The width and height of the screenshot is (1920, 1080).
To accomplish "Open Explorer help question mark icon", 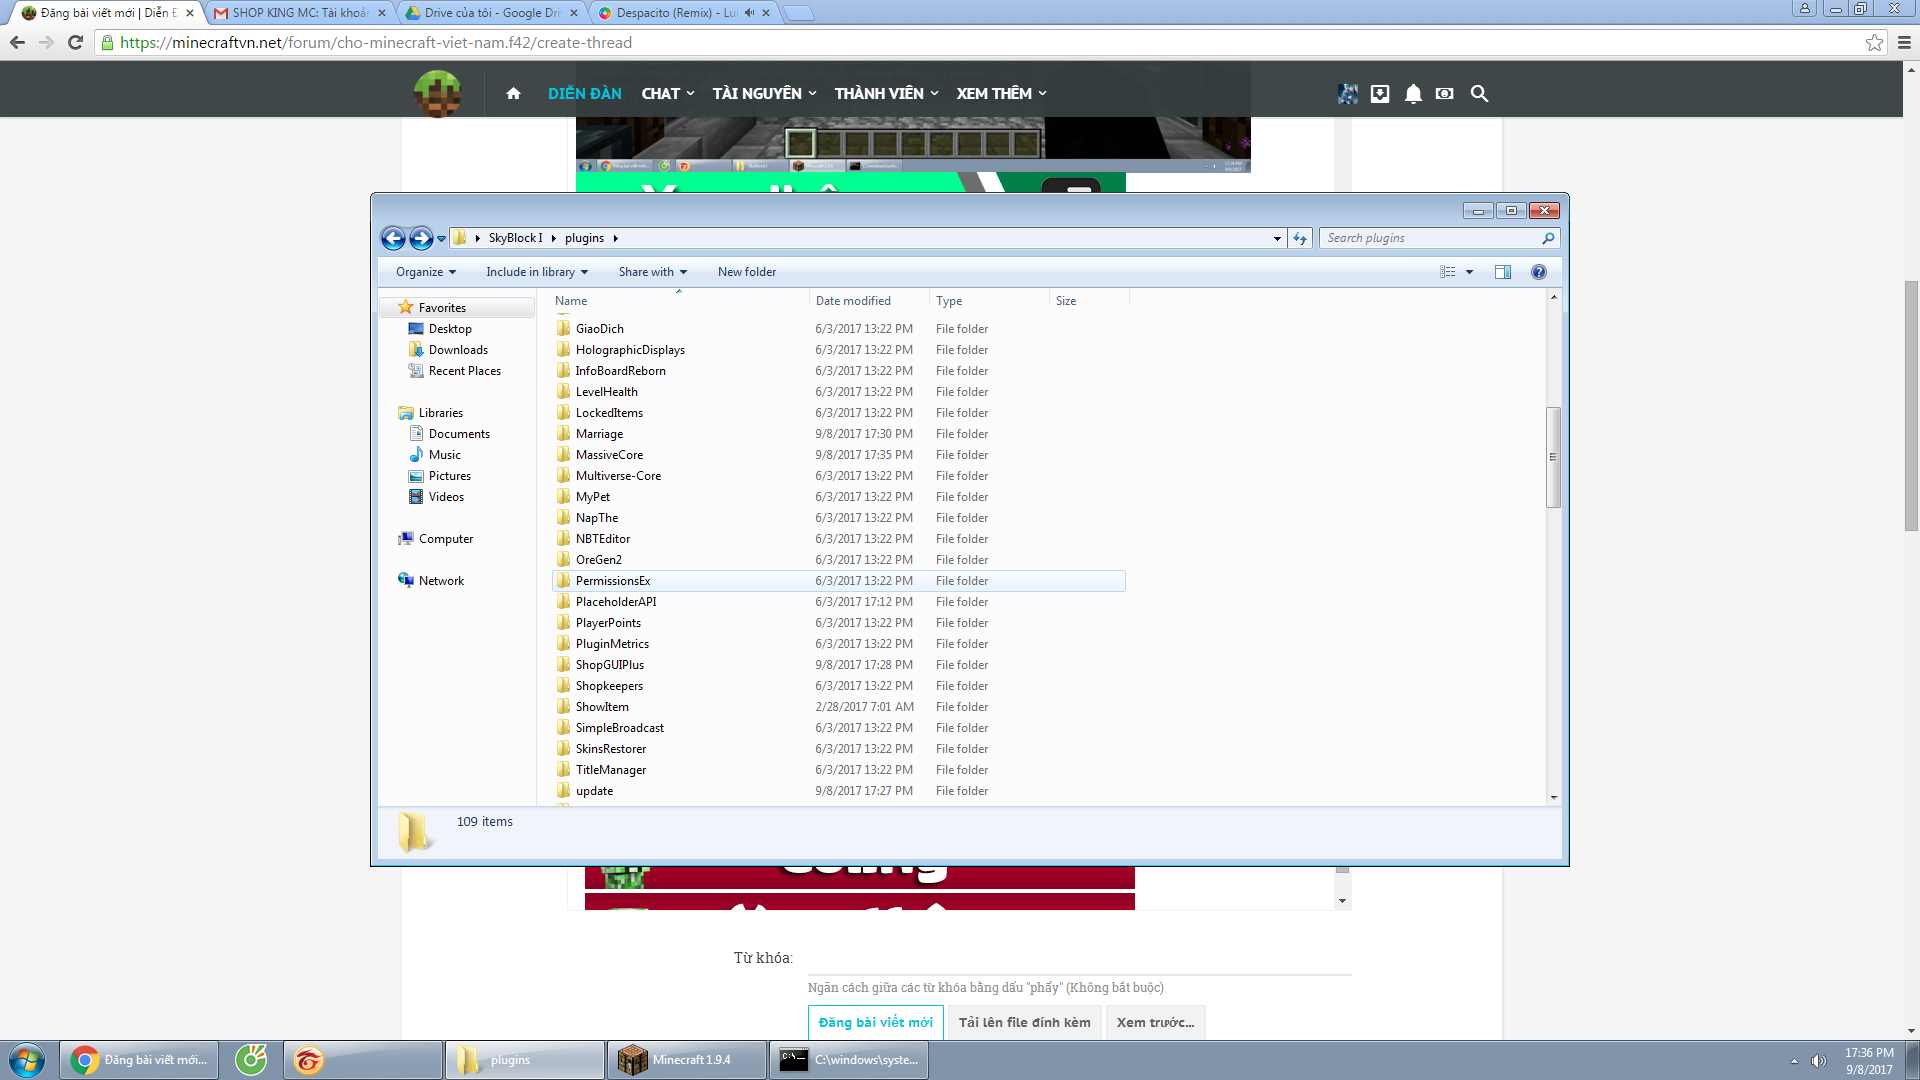I will [x=1539, y=272].
